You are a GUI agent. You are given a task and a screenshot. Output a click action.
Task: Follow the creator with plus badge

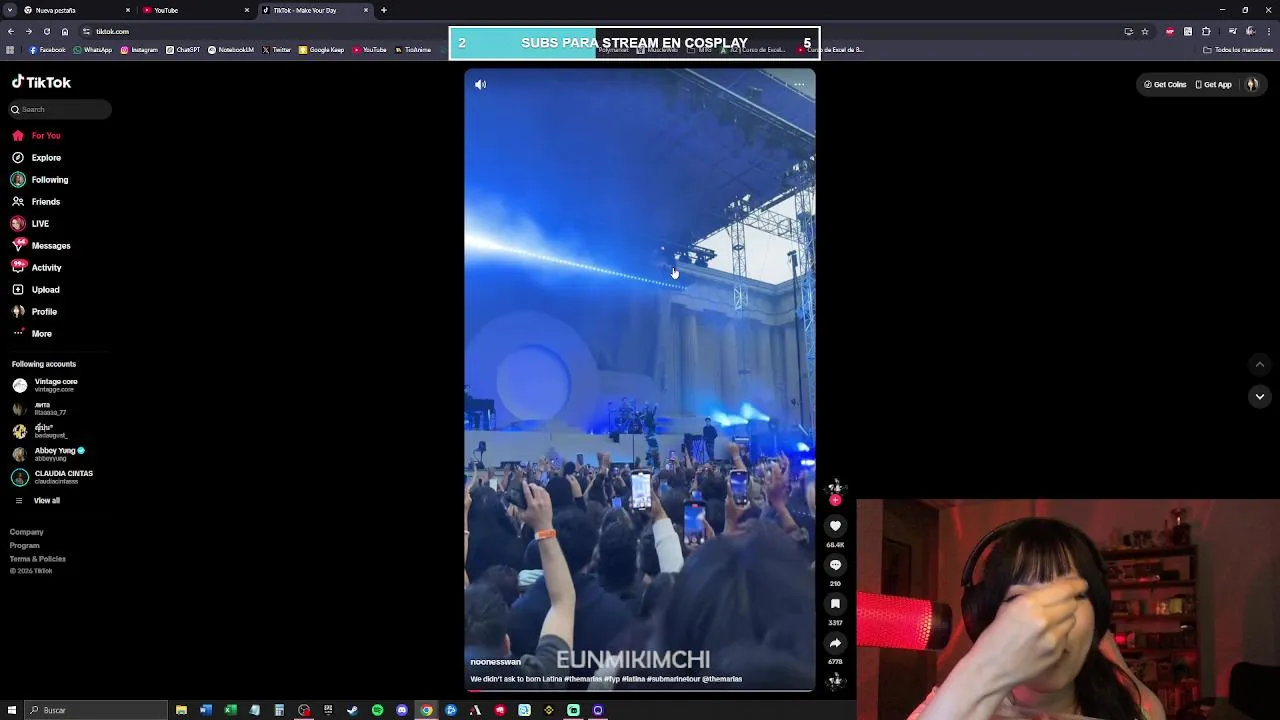click(835, 500)
